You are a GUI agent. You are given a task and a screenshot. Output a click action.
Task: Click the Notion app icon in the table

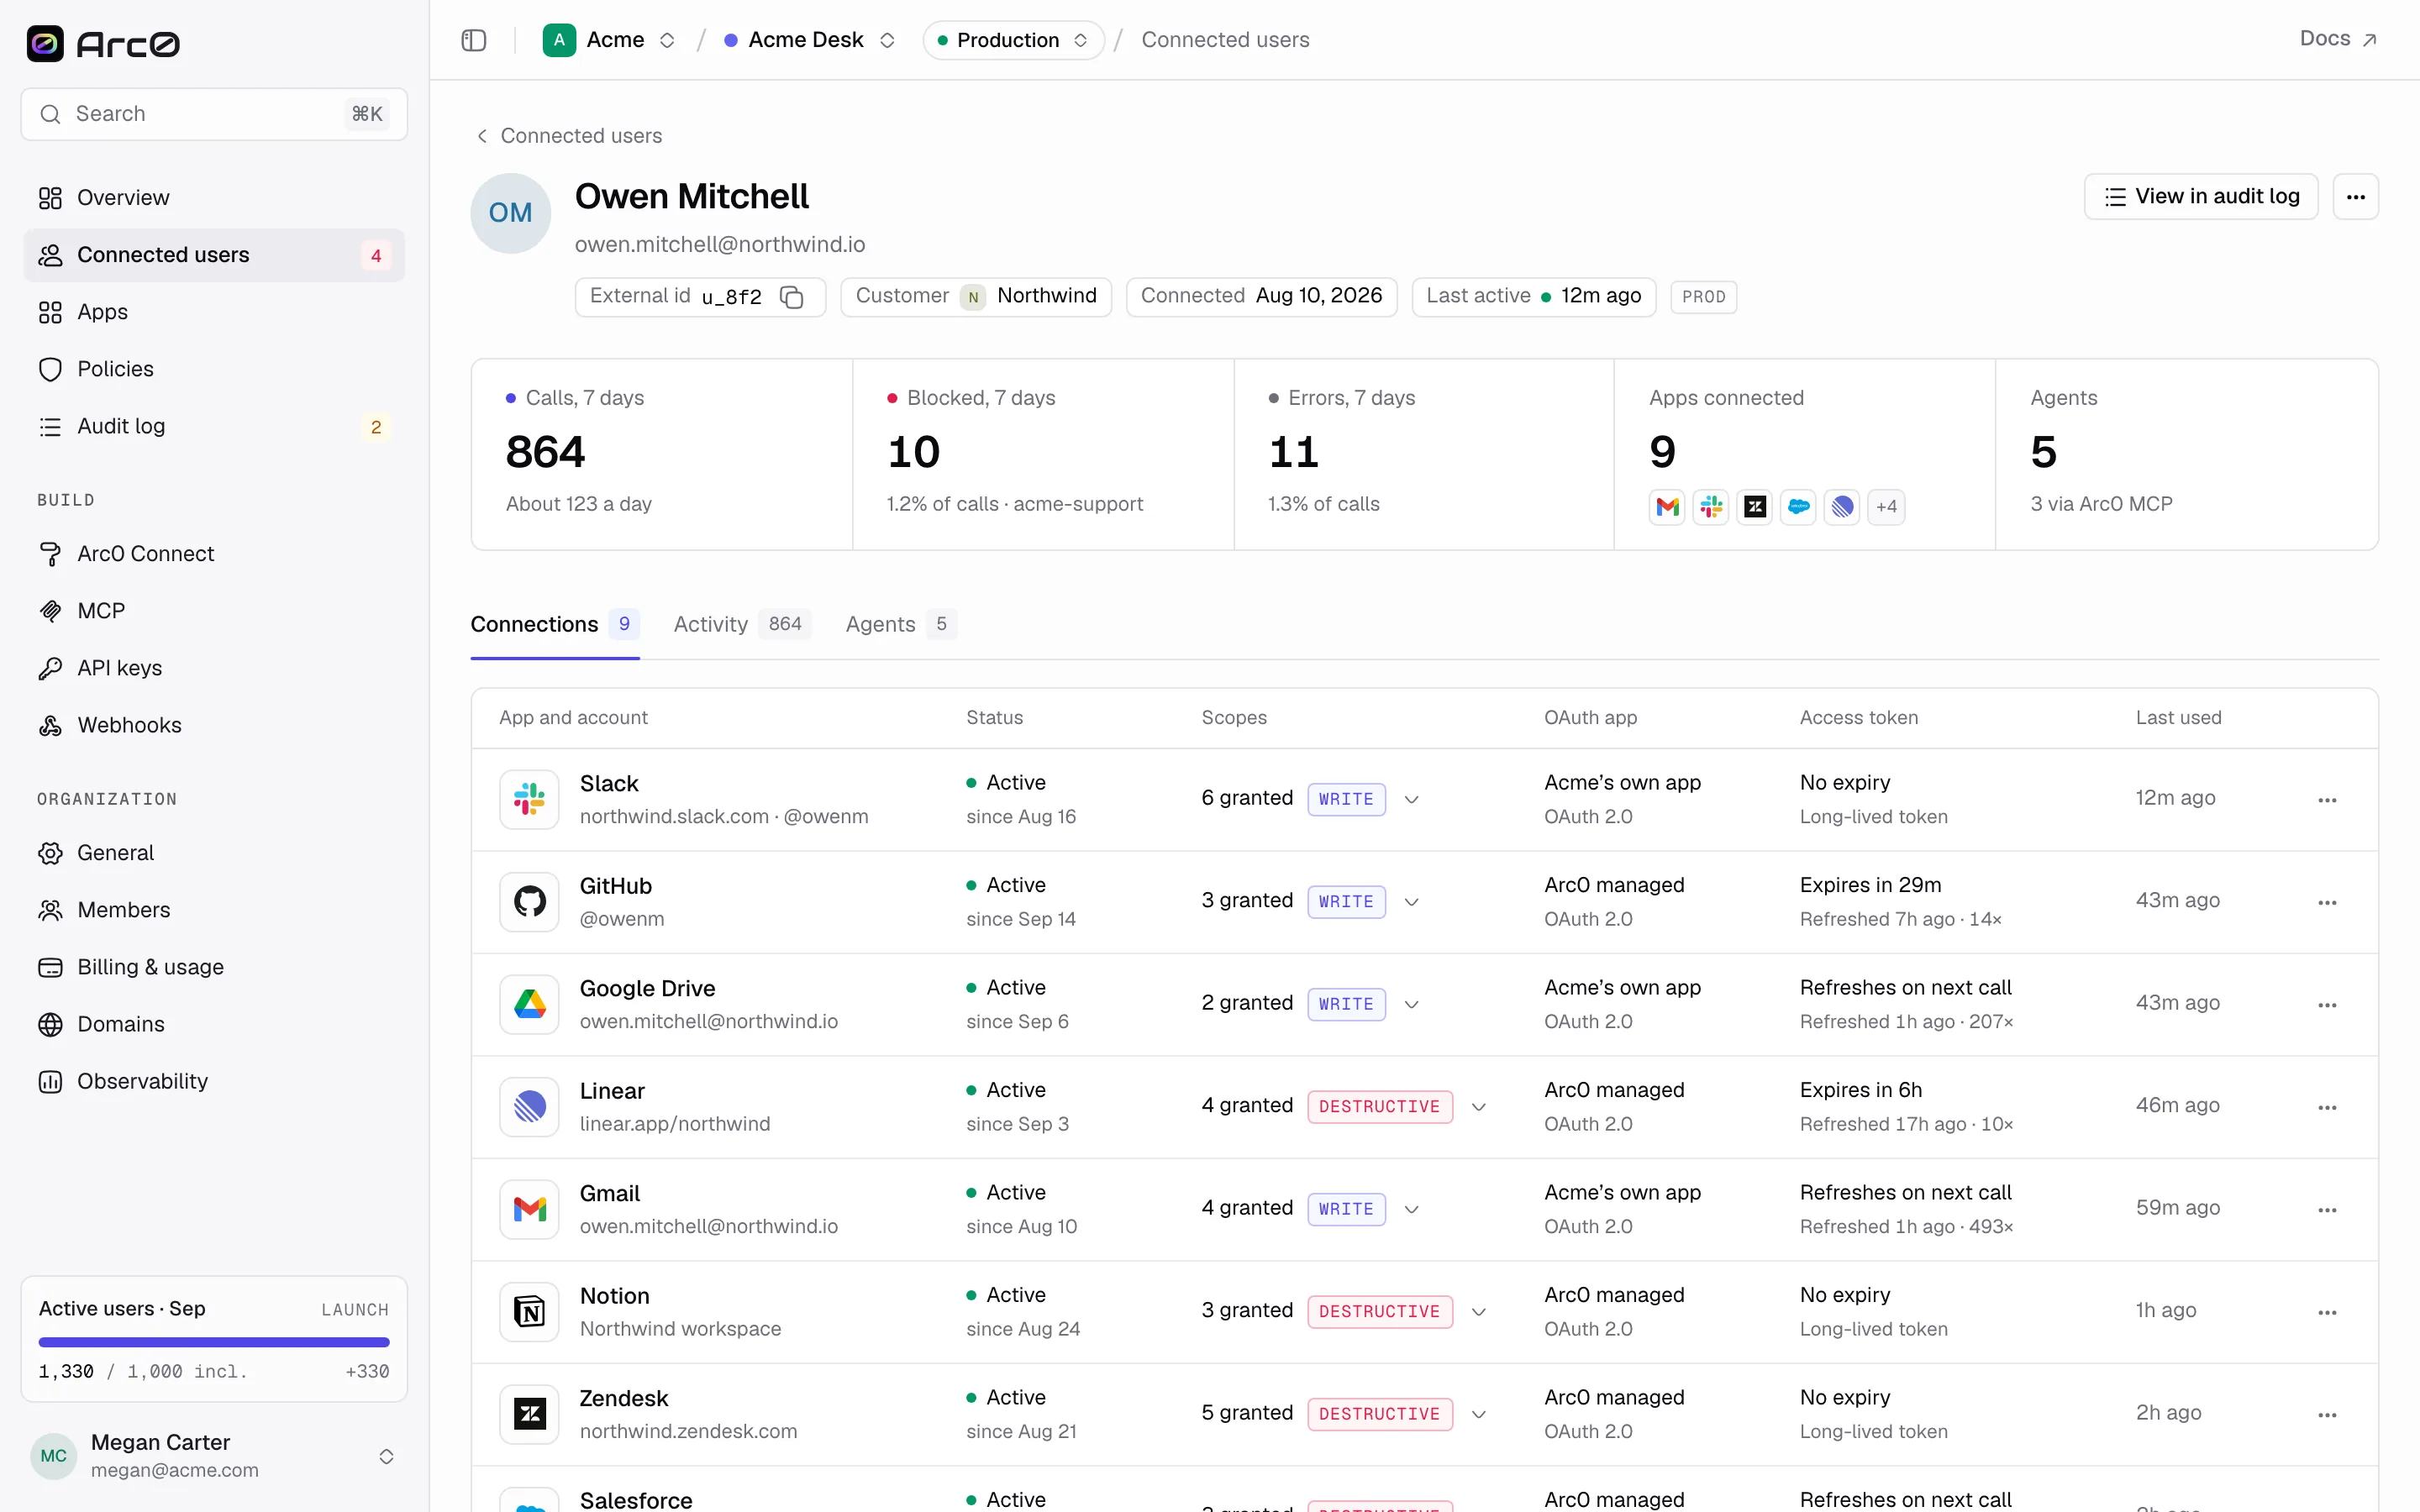(x=529, y=1312)
